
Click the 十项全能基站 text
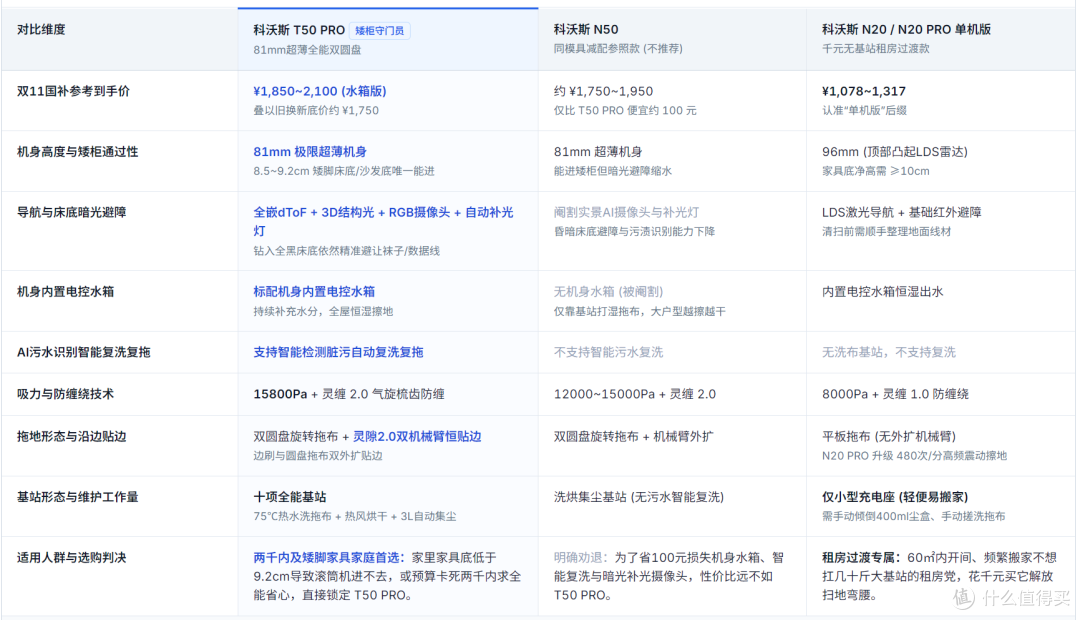pyautogui.click(x=290, y=497)
